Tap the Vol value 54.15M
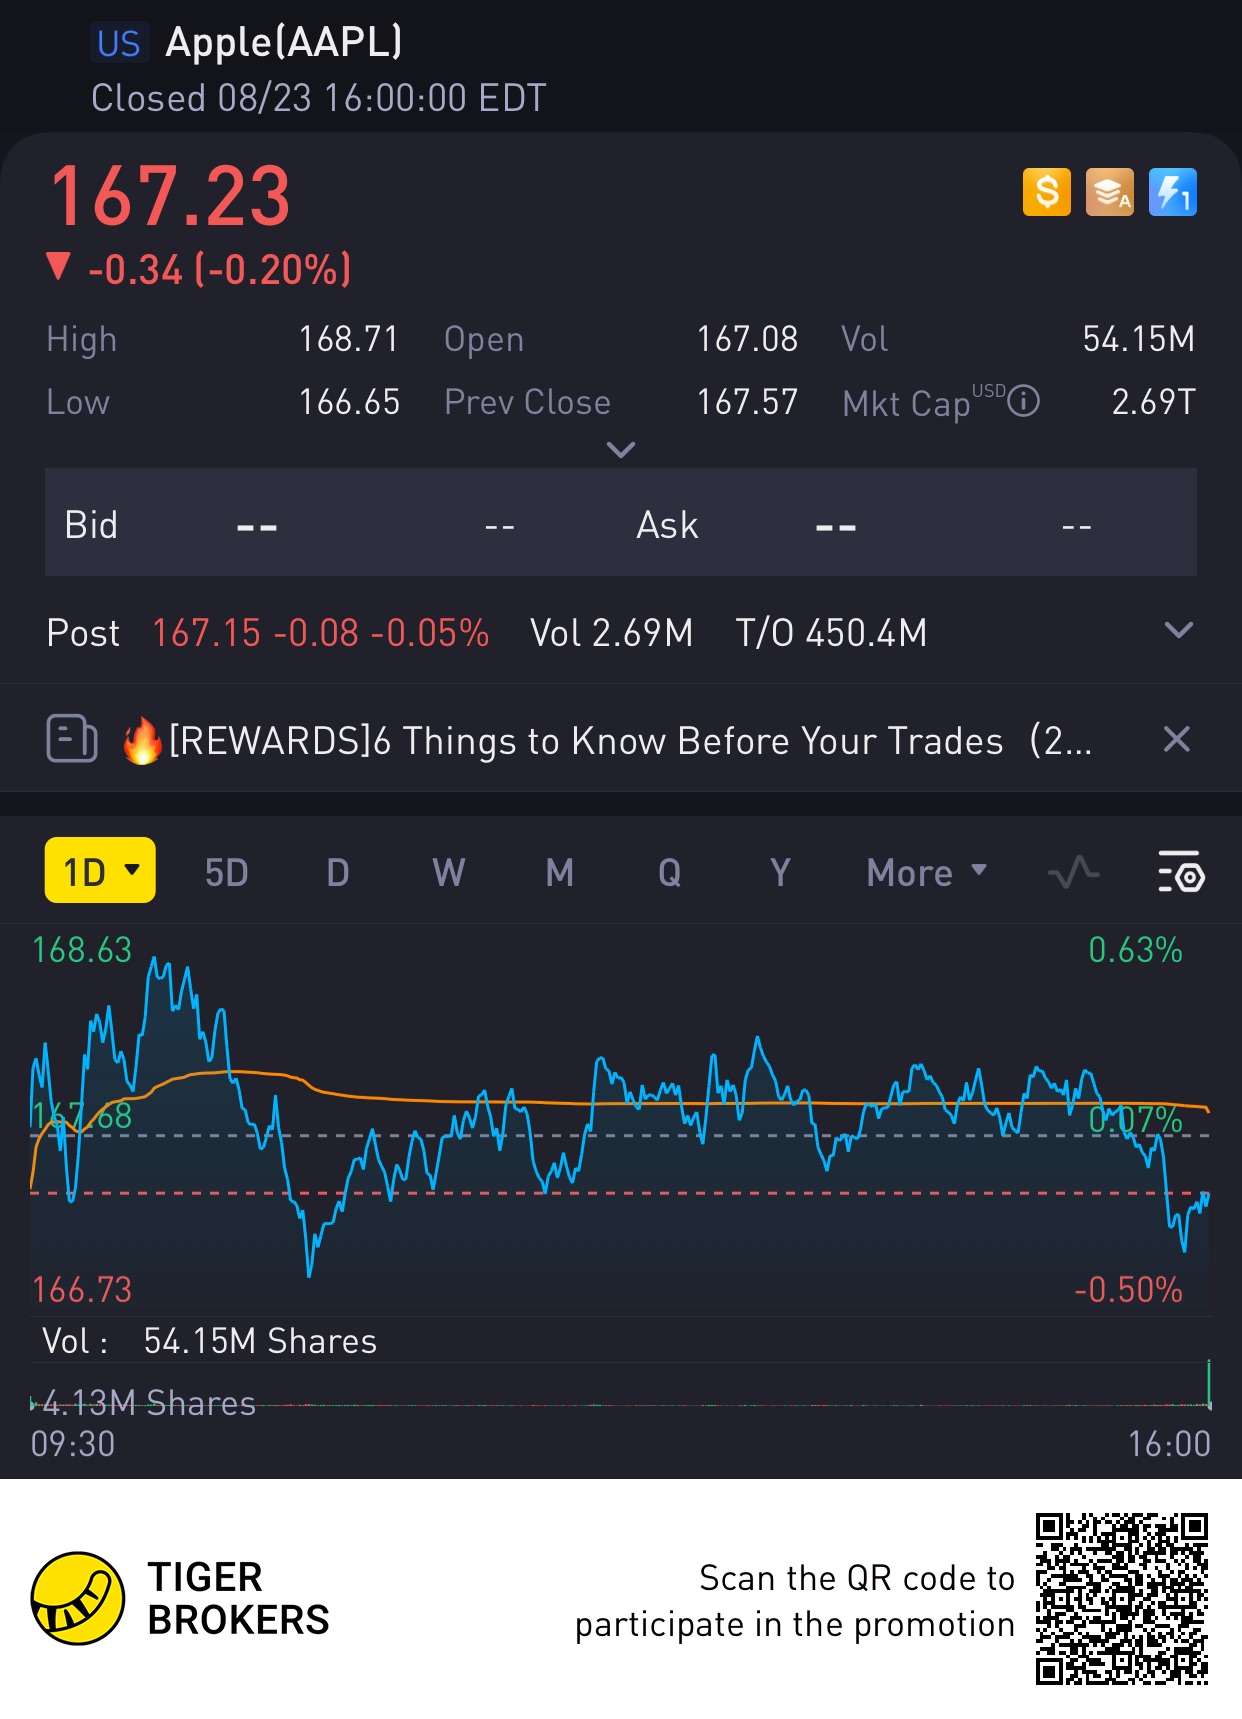Image resolution: width=1242 pixels, height=1719 pixels. click(1139, 339)
